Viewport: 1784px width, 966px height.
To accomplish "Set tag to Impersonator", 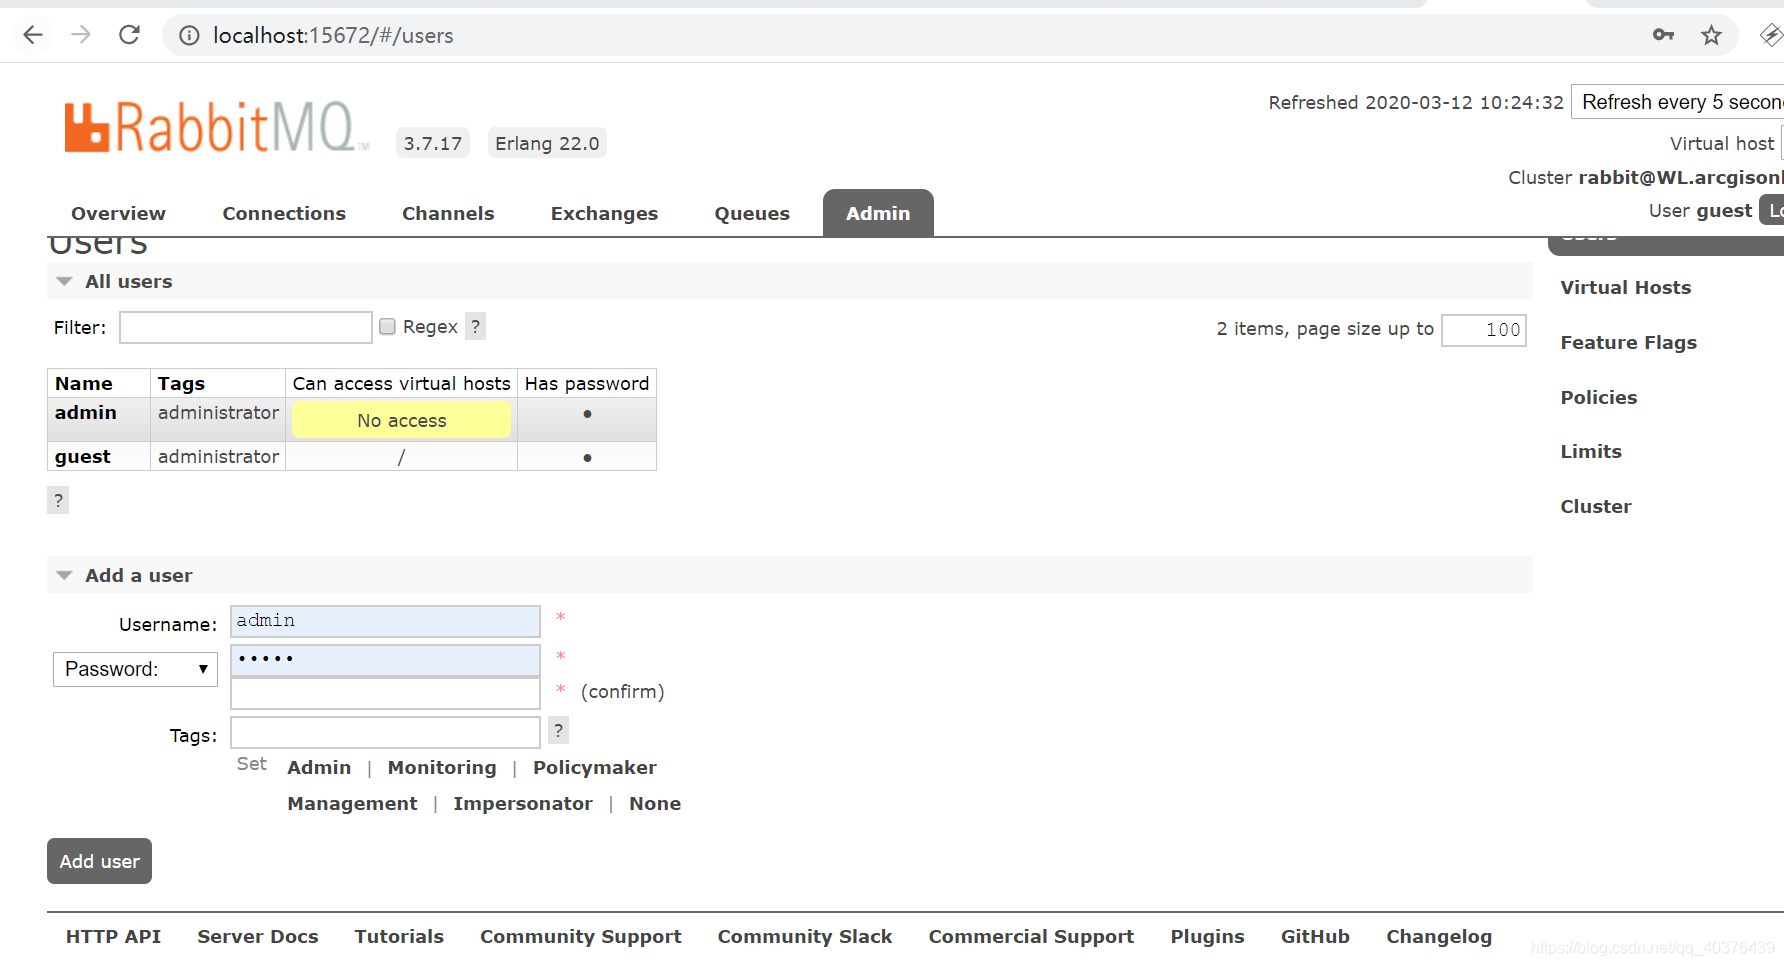I will pyautogui.click(x=523, y=803).
